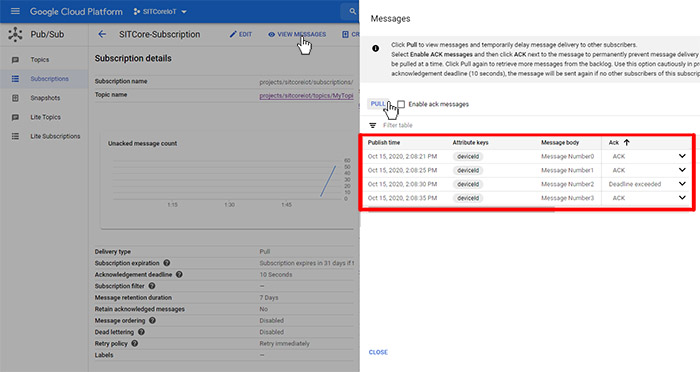The width and height of the screenshot is (700, 372).
Task: Open Snapshots in the sidebar
Action: (x=45, y=98)
